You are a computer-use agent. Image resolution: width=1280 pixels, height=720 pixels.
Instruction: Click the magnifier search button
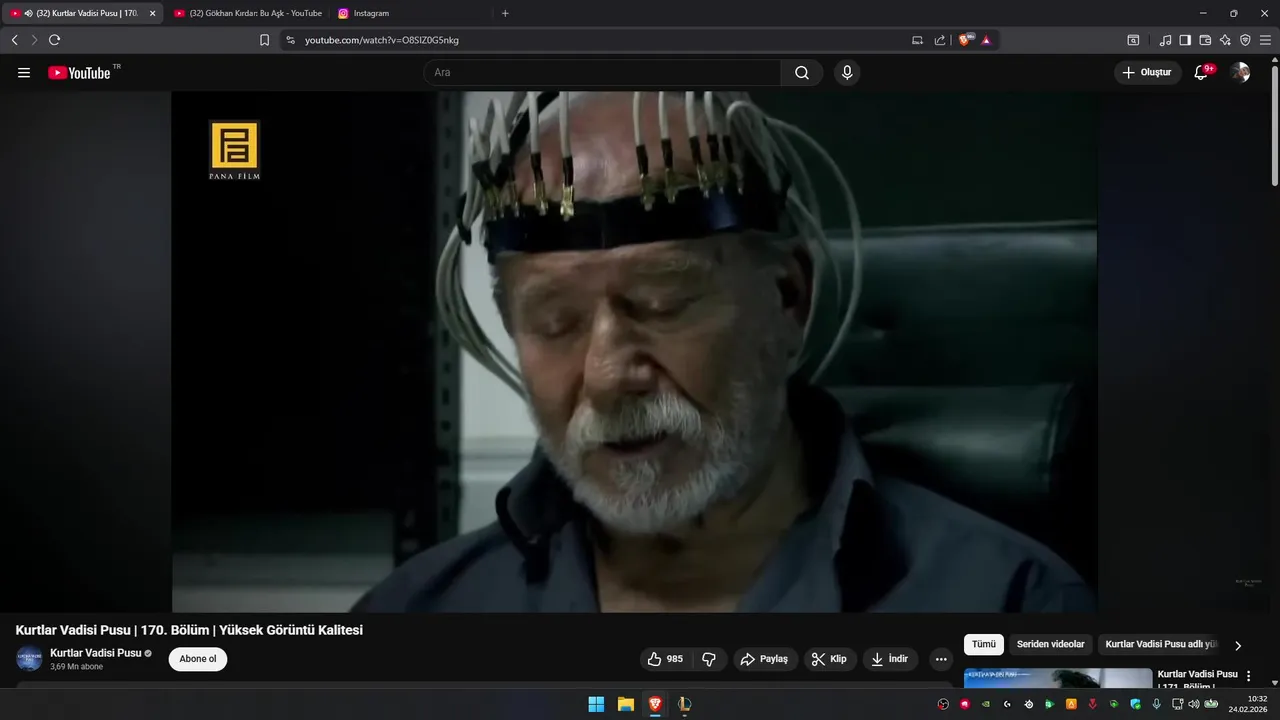pos(802,73)
